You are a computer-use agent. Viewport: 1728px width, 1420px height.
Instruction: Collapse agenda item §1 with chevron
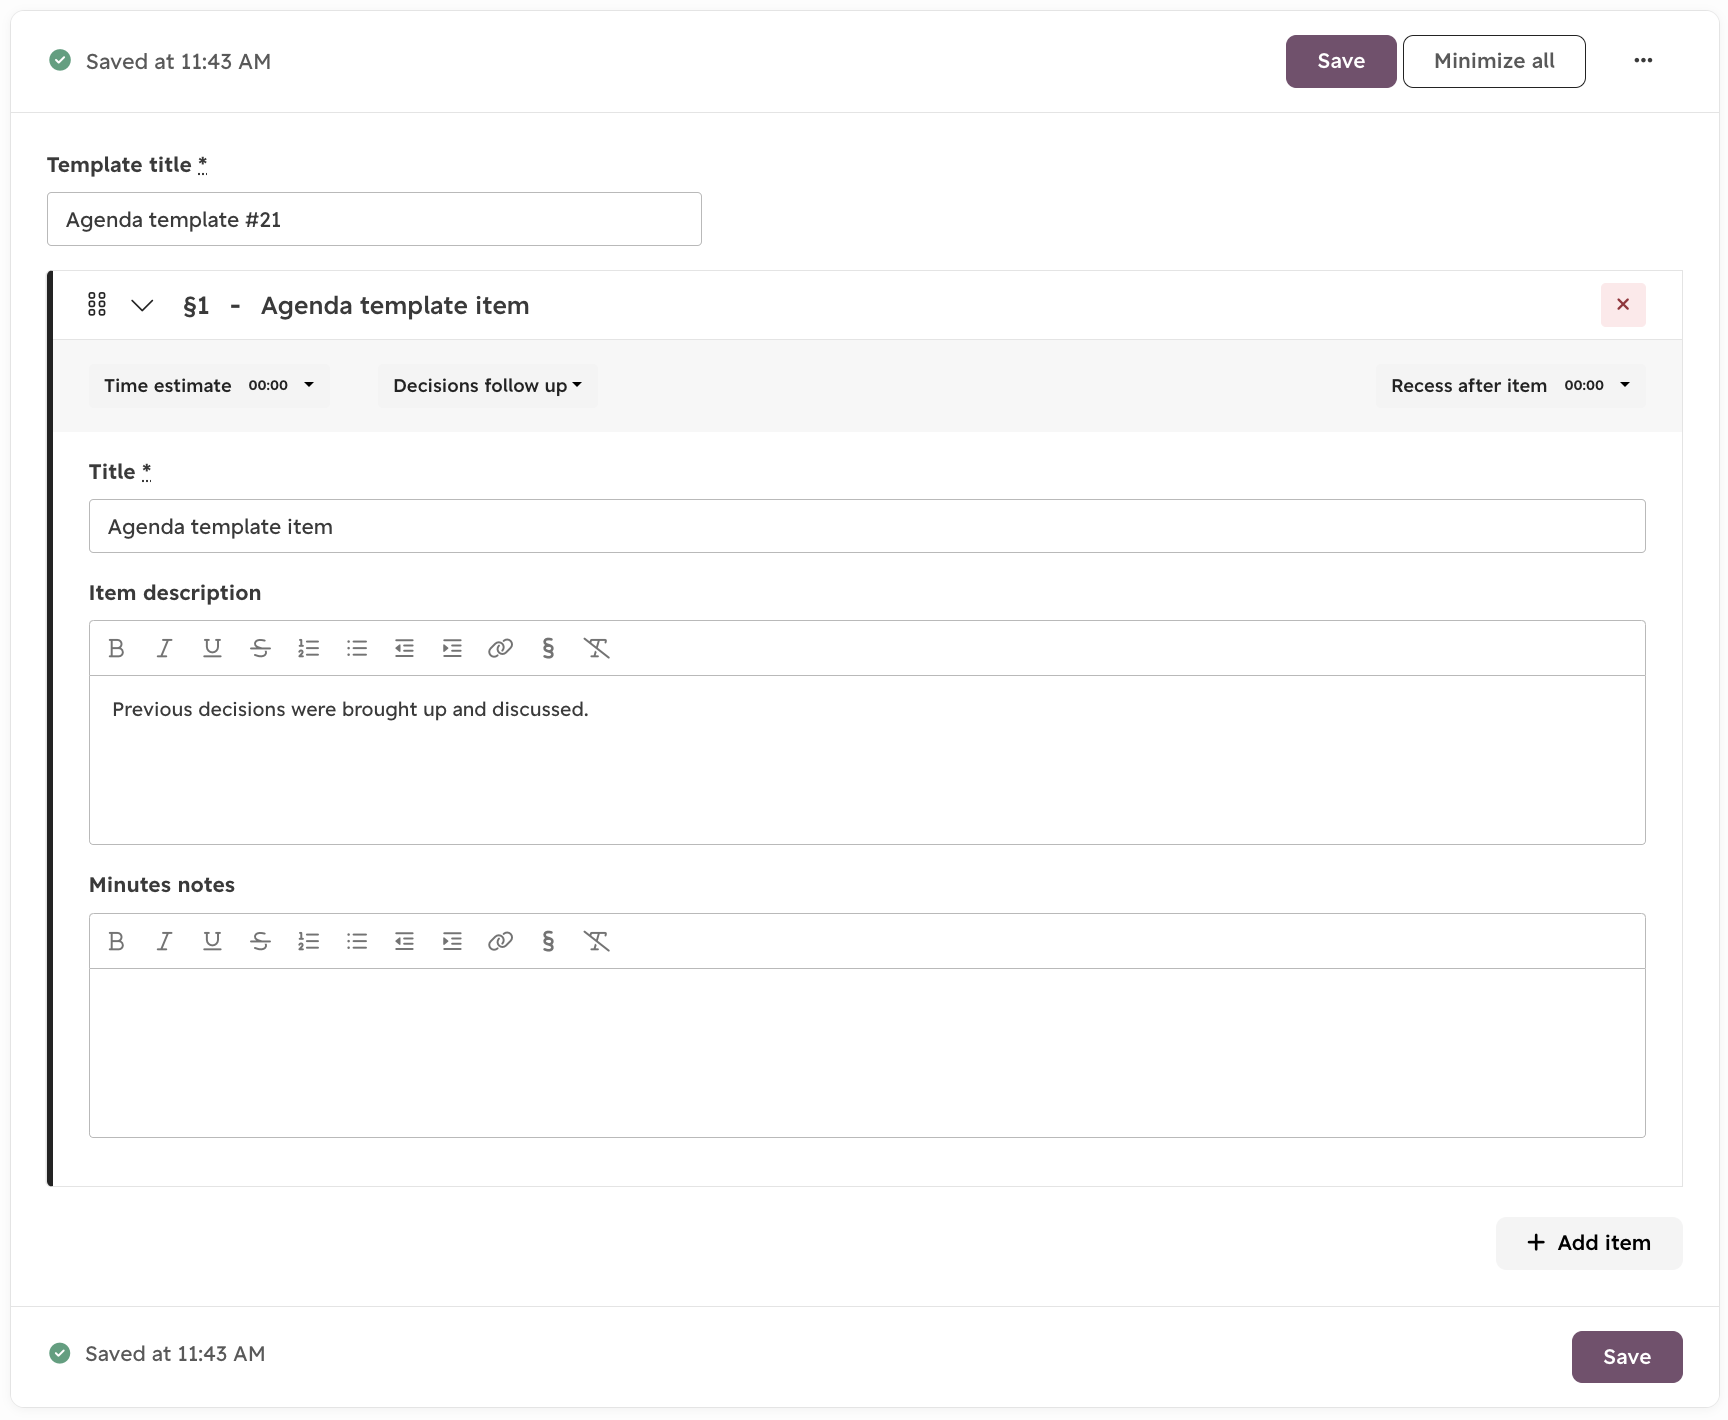pos(142,305)
